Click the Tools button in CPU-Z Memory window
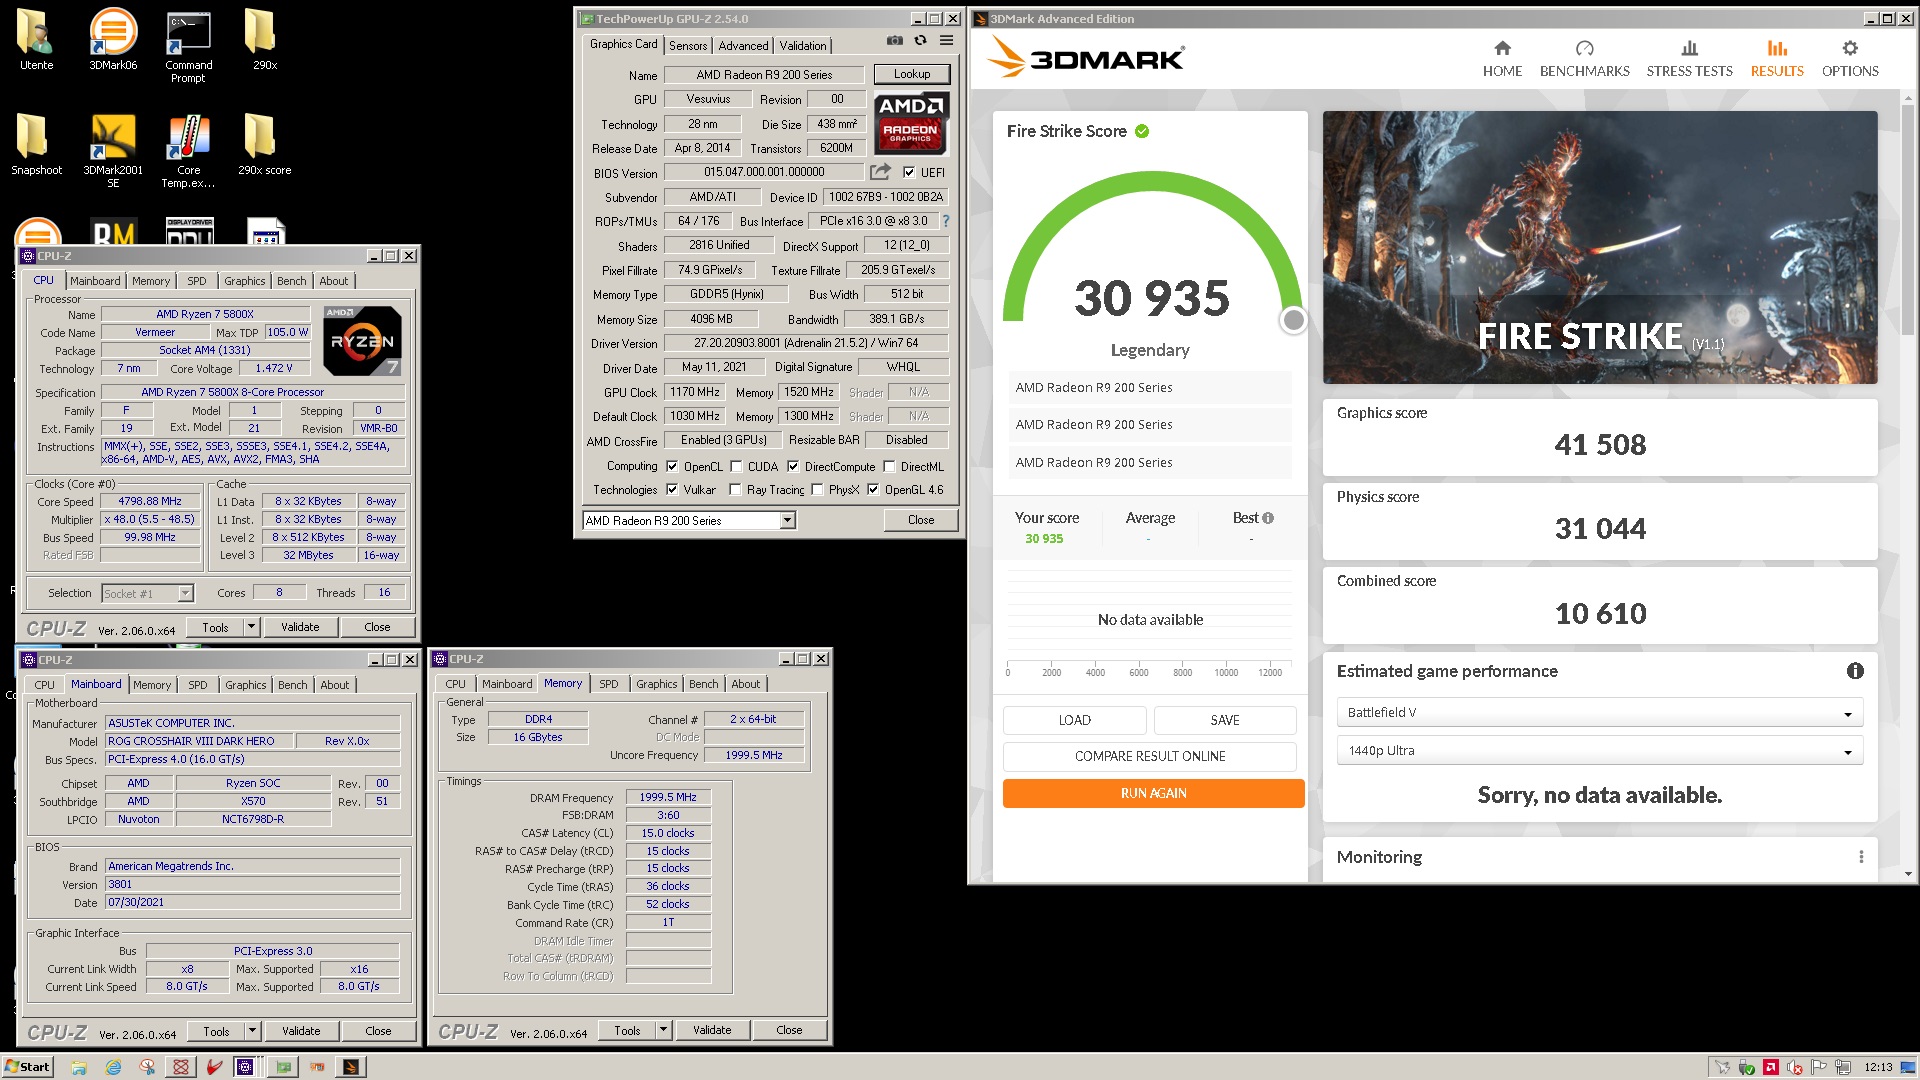 click(x=627, y=1030)
